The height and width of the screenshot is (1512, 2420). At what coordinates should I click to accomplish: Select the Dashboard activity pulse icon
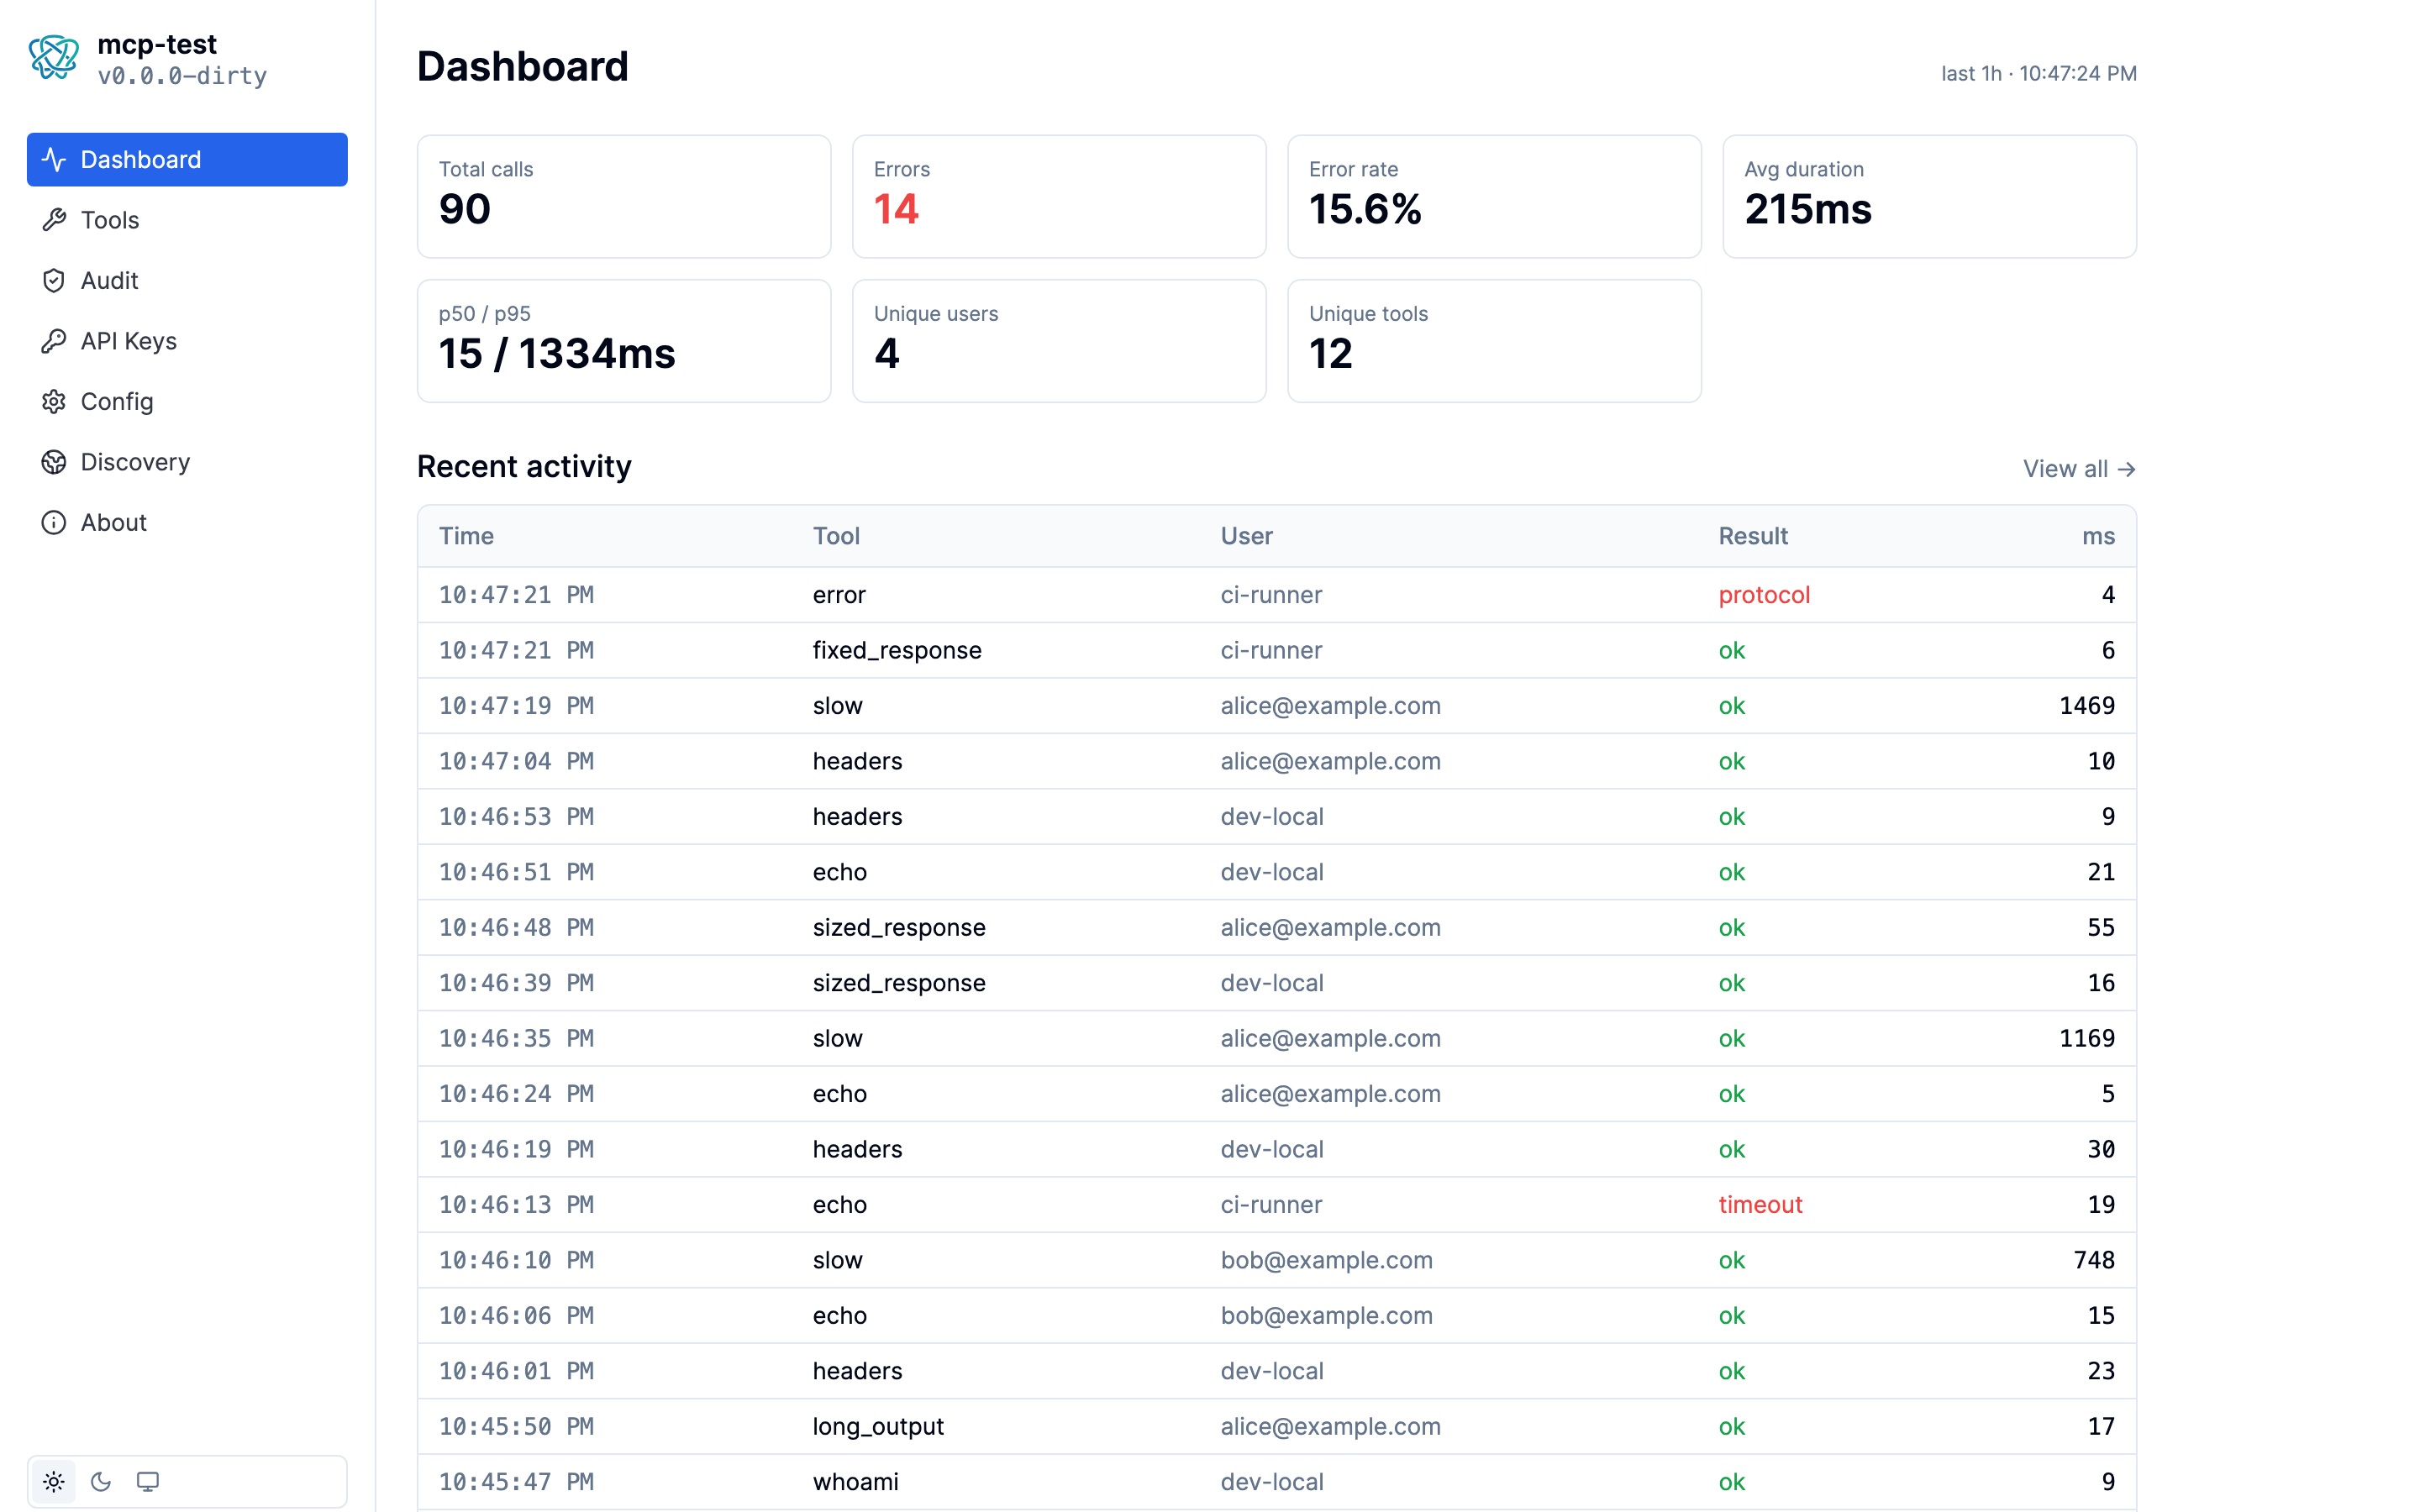[x=55, y=159]
